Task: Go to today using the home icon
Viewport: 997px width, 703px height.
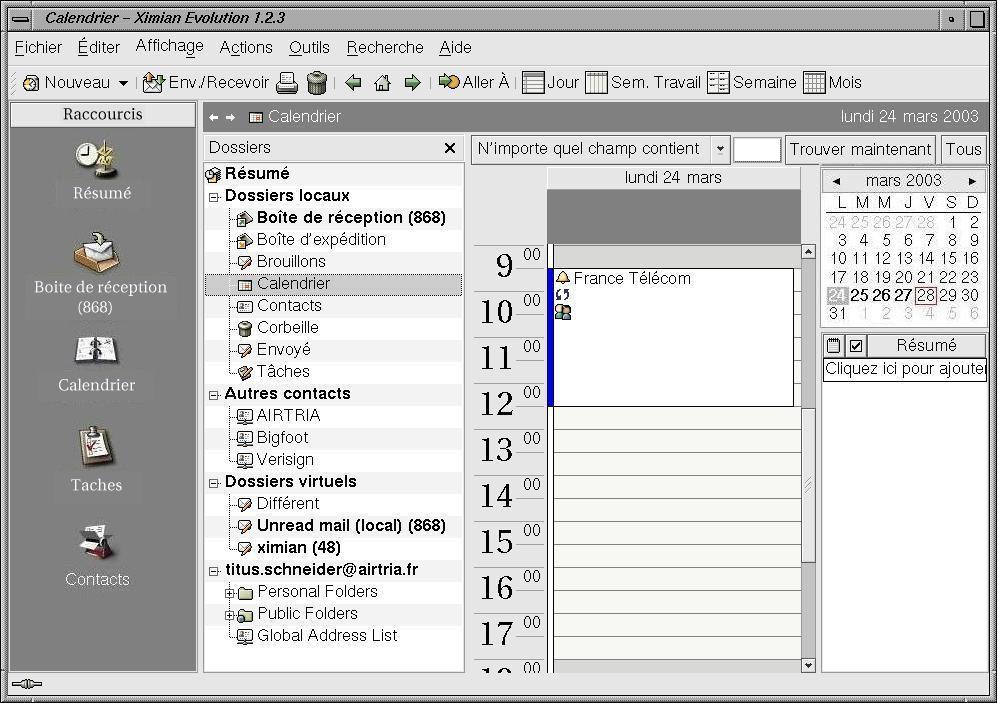Action: pos(383,83)
